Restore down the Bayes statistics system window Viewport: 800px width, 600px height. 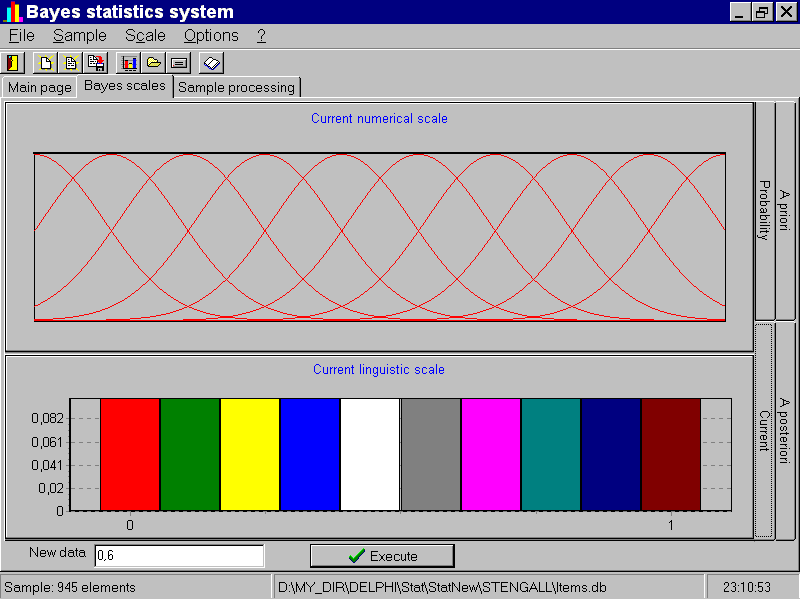(x=762, y=12)
